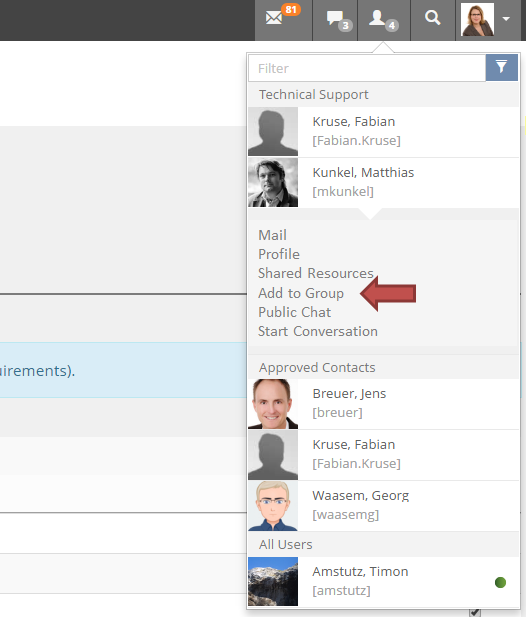Select Kunkel, Matthias contact entry
The height and width of the screenshot is (617, 526).
(383, 183)
